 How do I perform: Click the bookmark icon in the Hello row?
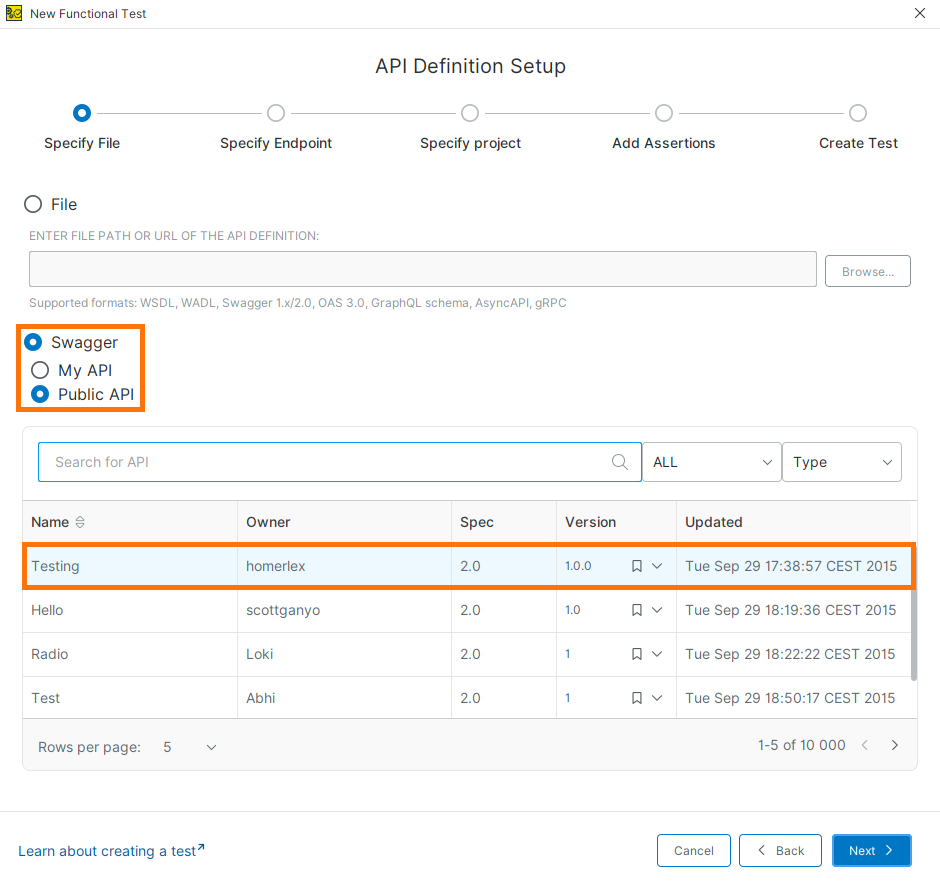(x=637, y=610)
